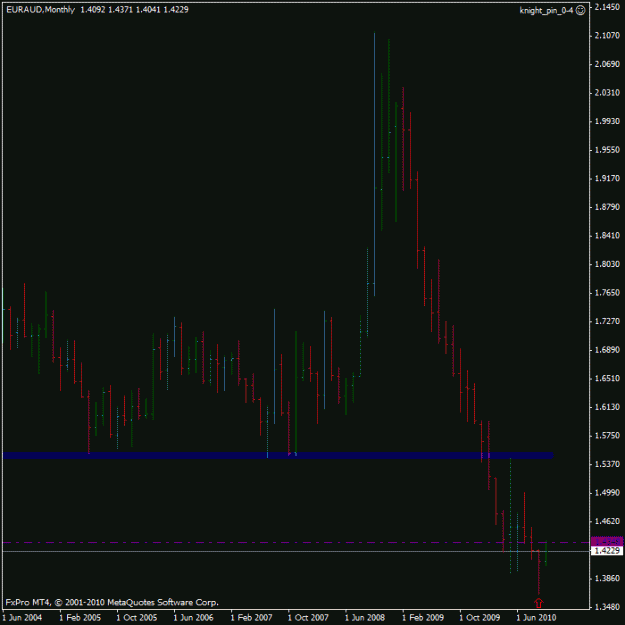Click the 1.3860 price axis label
Viewport: 625px width, 625px height.
pyautogui.click(x=607, y=578)
